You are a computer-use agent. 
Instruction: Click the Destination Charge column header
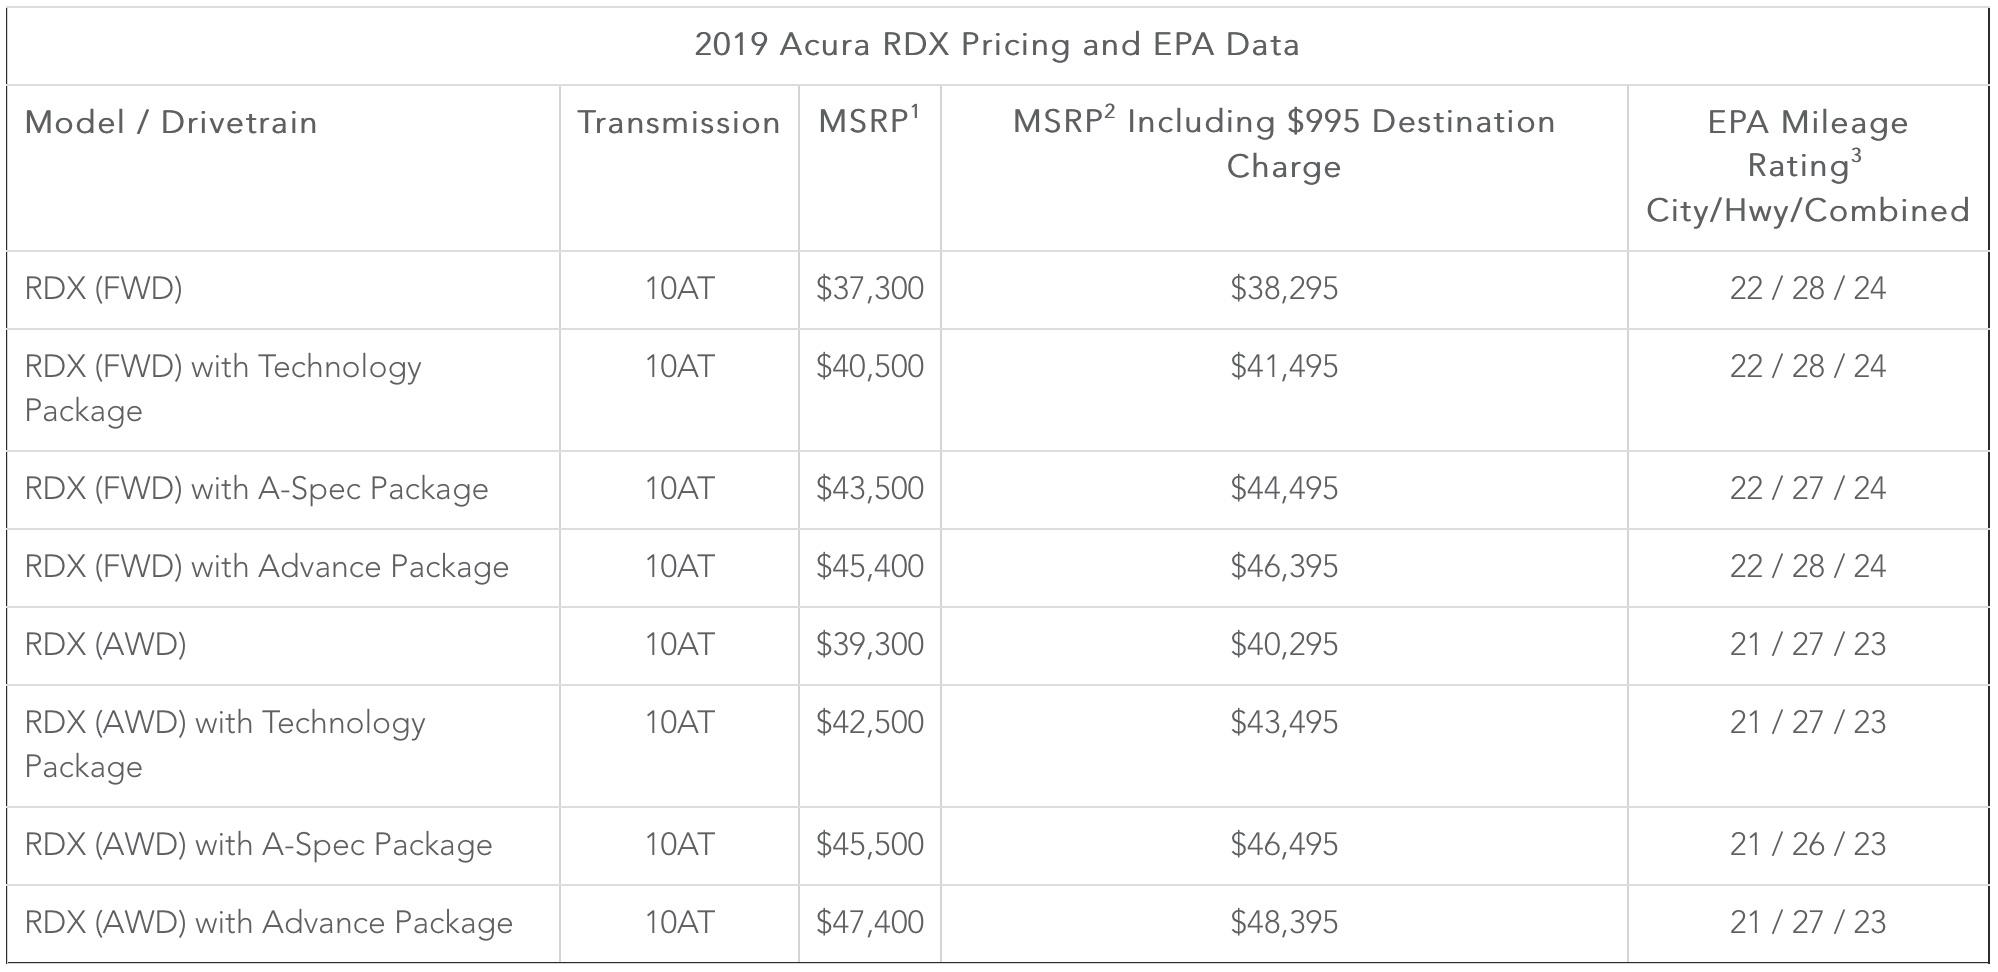click(1284, 143)
